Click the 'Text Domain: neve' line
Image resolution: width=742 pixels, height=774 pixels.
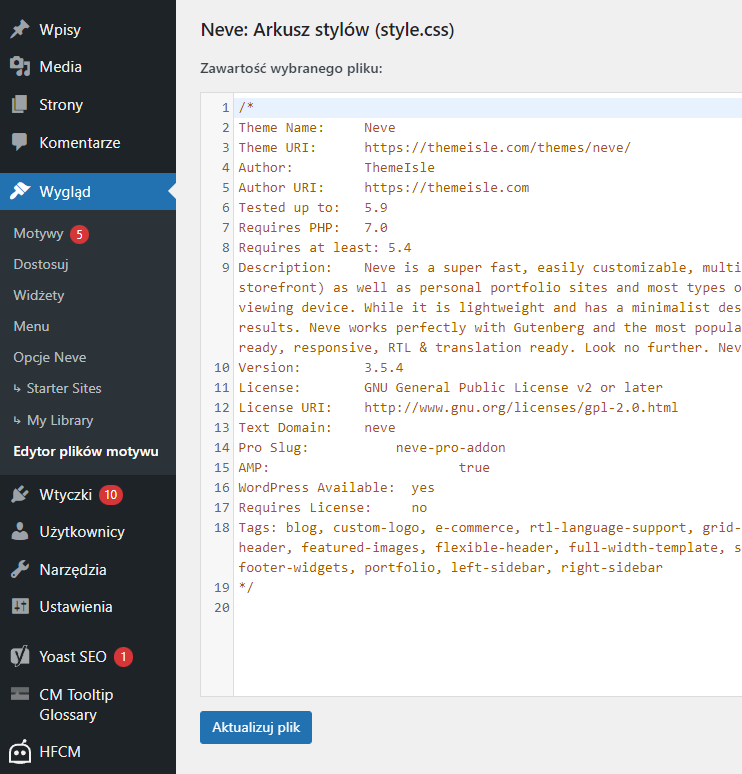317,427
